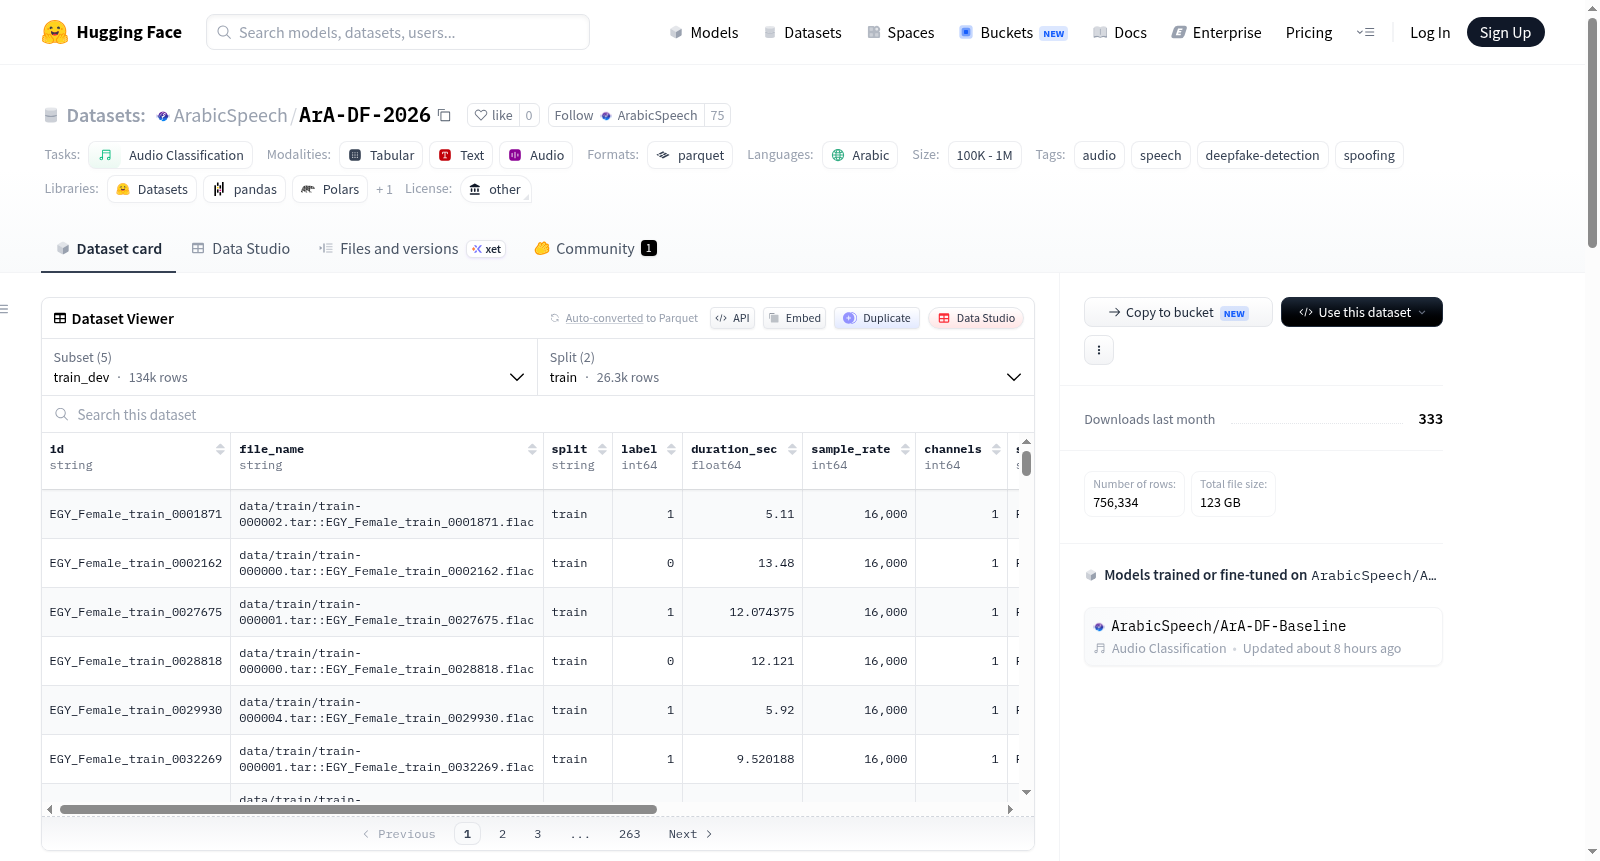The height and width of the screenshot is (861, 1600).
Task: Click the horizontal table scrollbar
Action: coord(358,809)
